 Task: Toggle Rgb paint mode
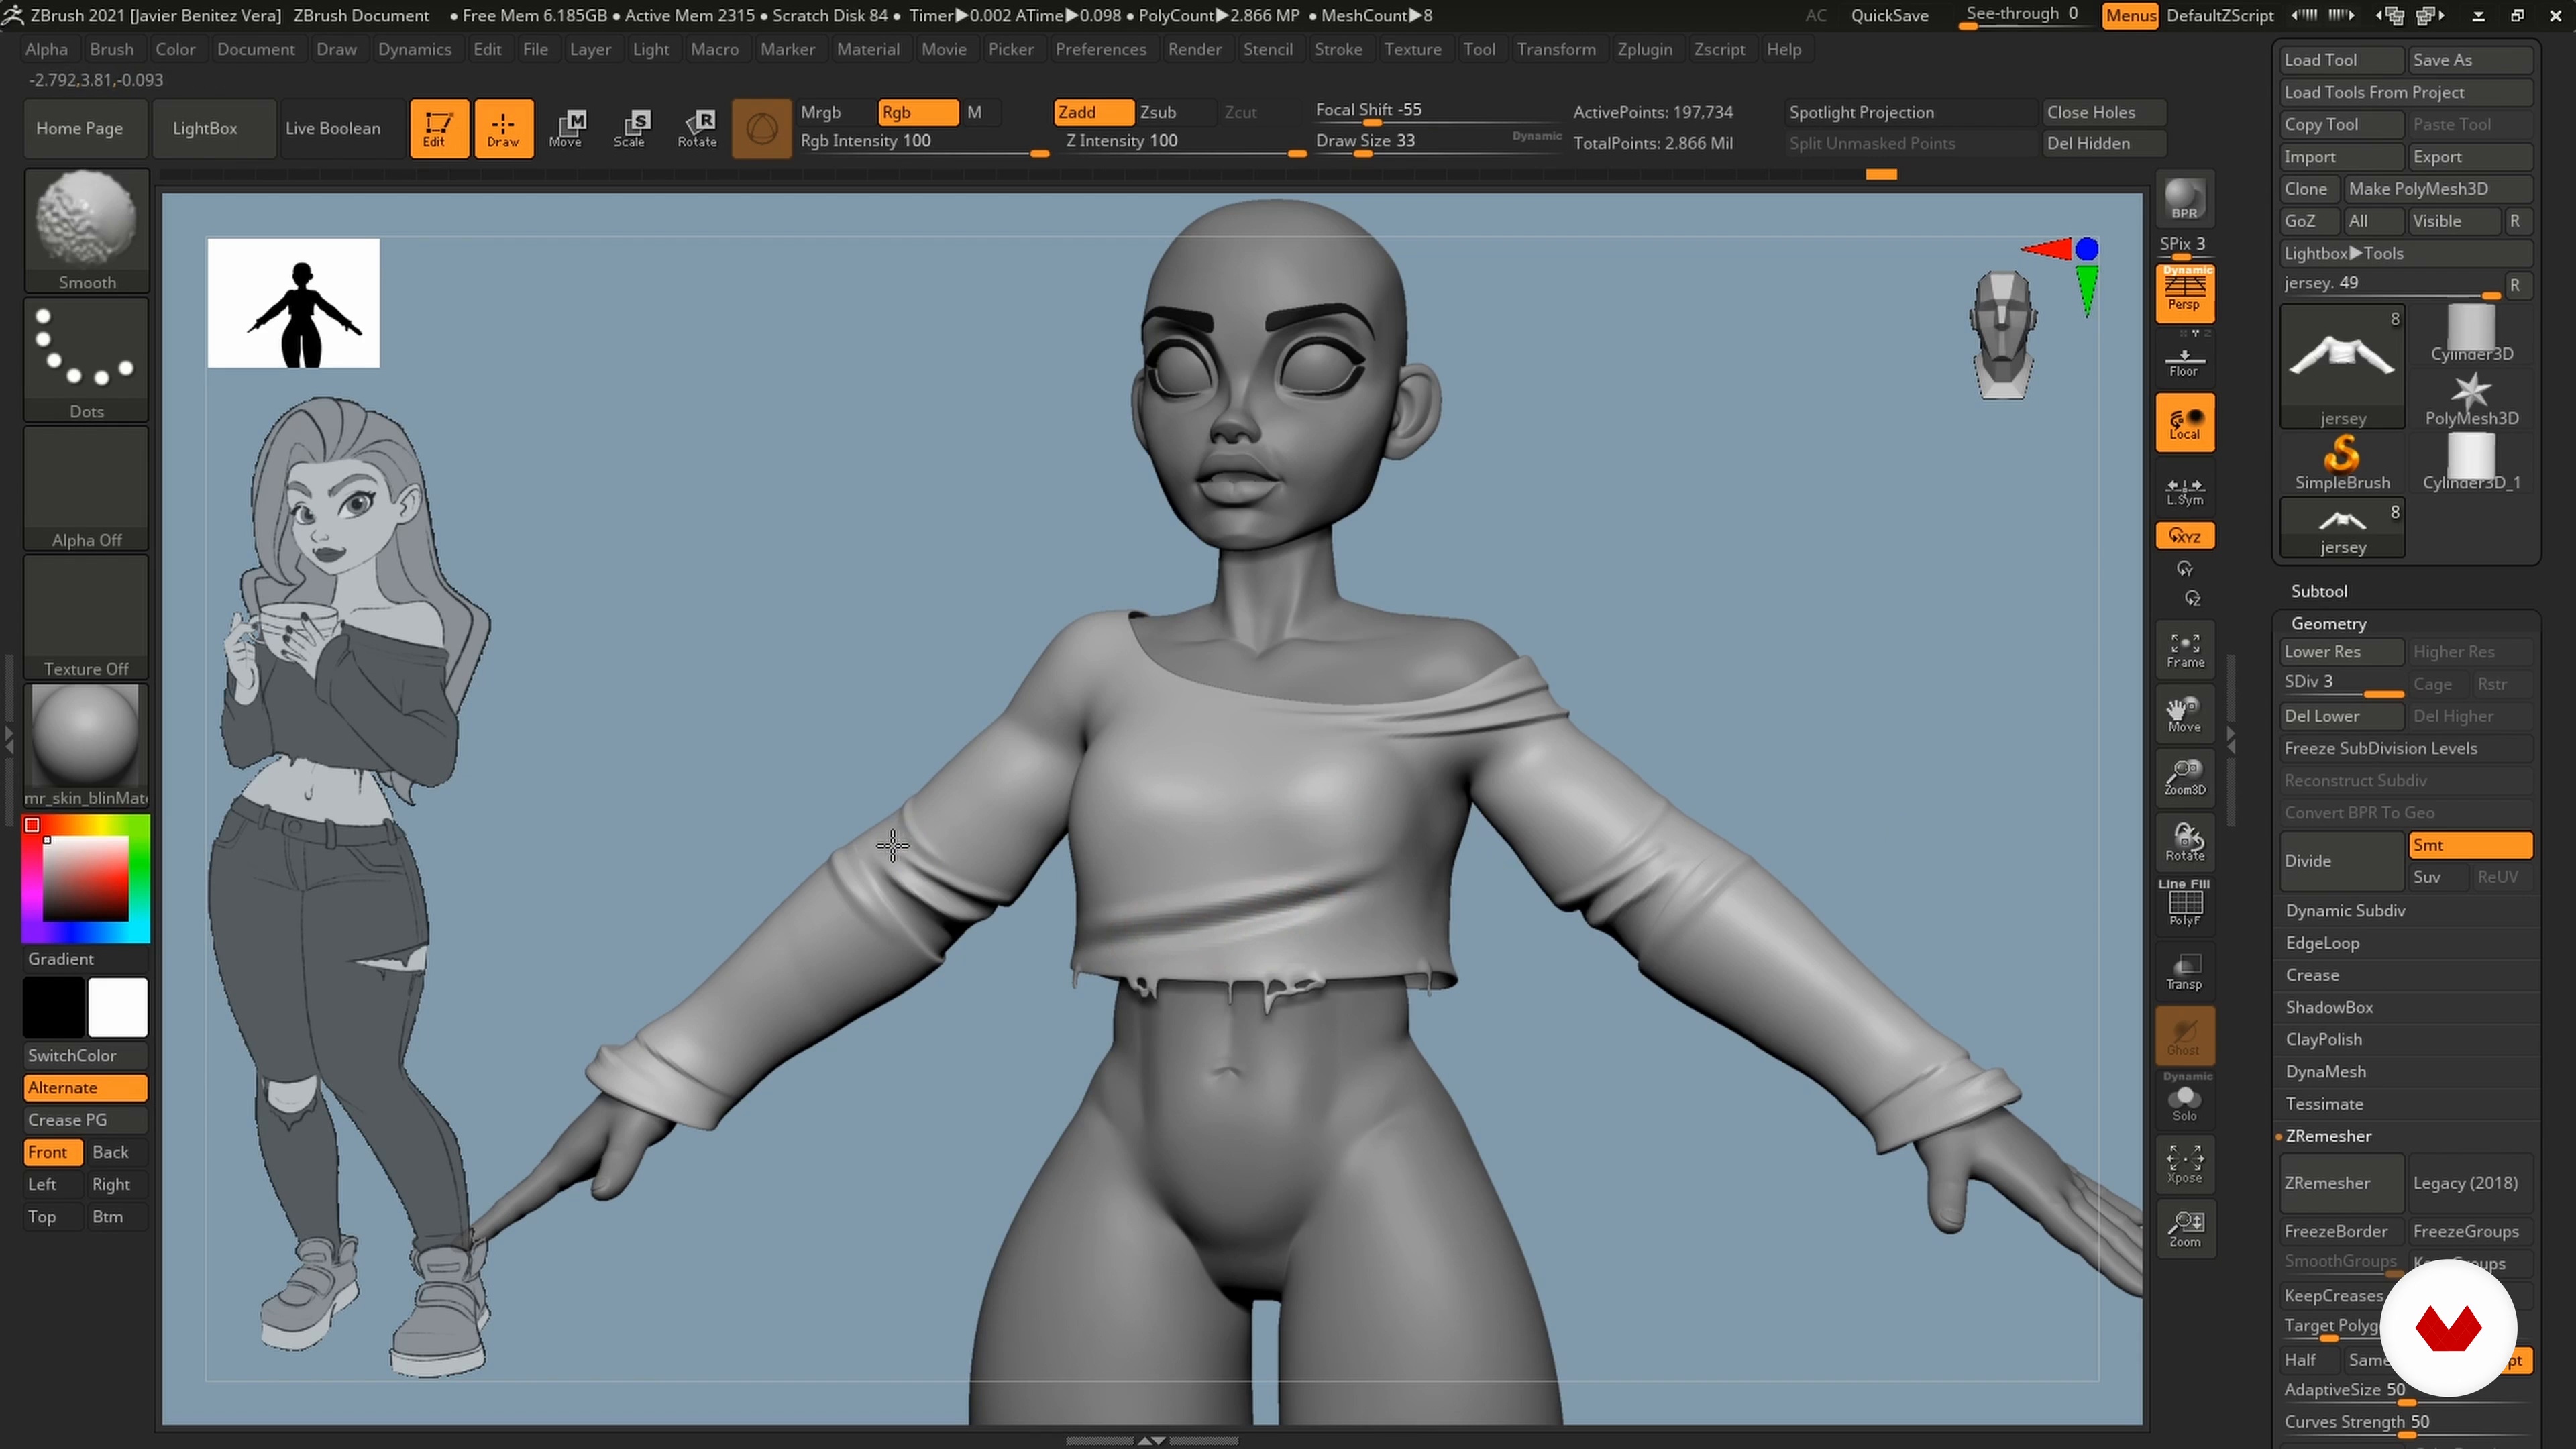tap(918, 112)
